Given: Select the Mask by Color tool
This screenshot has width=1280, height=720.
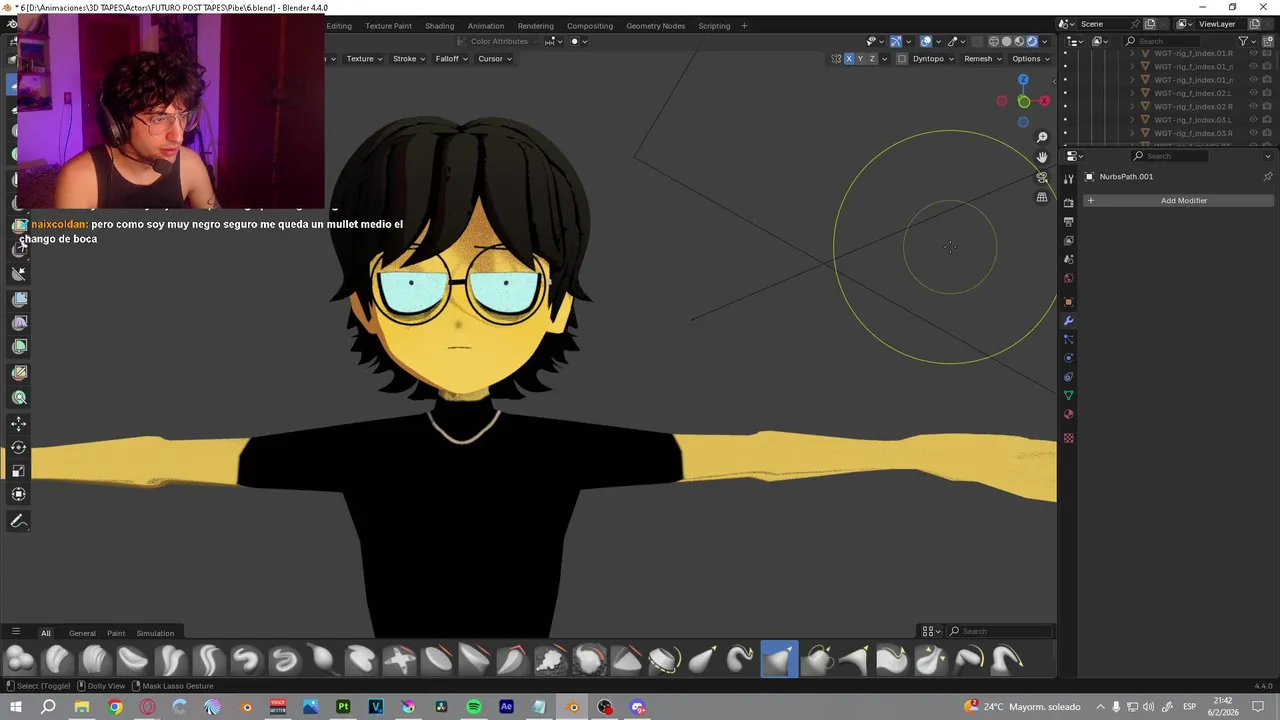Looking at the screenshot, I should tap(19, 398).
